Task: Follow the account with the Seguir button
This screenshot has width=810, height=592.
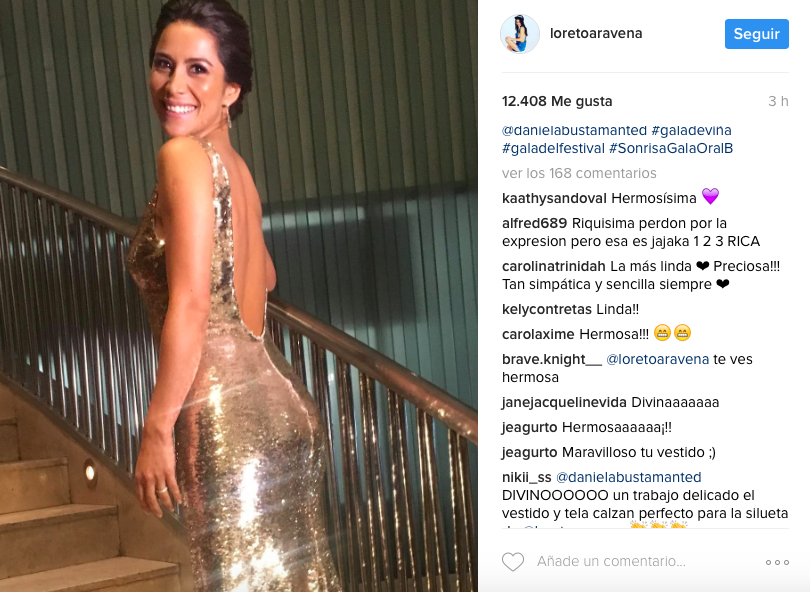Action: coord(756,34)
